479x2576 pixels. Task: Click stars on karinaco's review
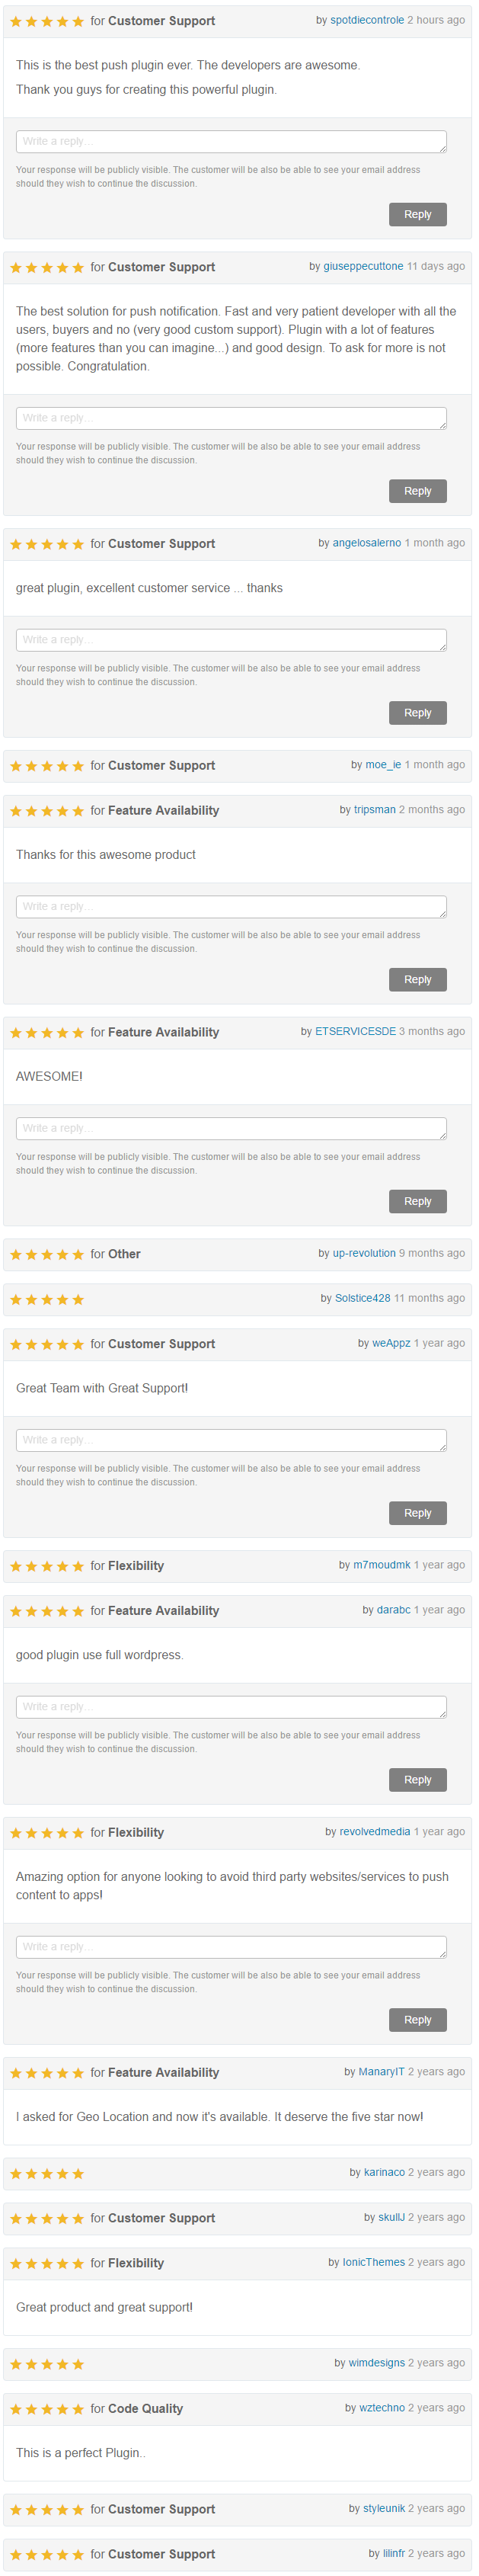tap(47, 2173)
